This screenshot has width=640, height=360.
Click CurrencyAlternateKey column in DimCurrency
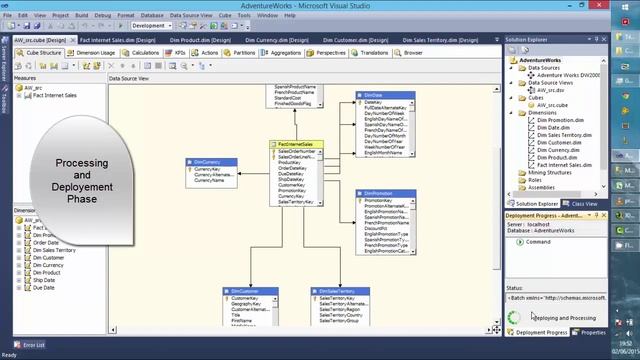[213, 175]
